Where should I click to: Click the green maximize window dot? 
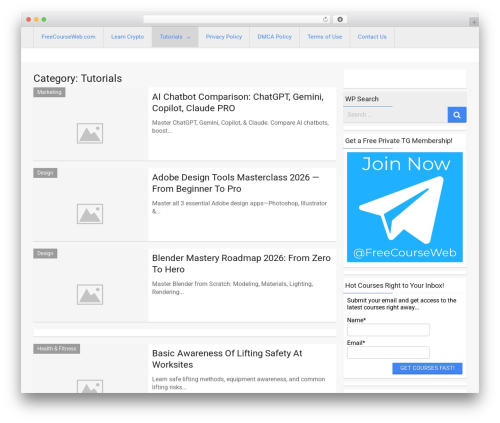44,19
